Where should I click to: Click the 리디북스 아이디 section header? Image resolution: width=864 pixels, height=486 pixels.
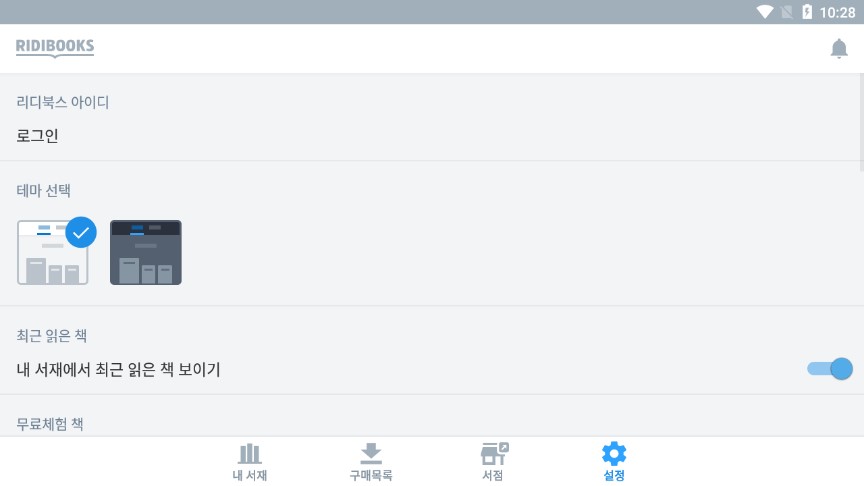pos(62,102)
